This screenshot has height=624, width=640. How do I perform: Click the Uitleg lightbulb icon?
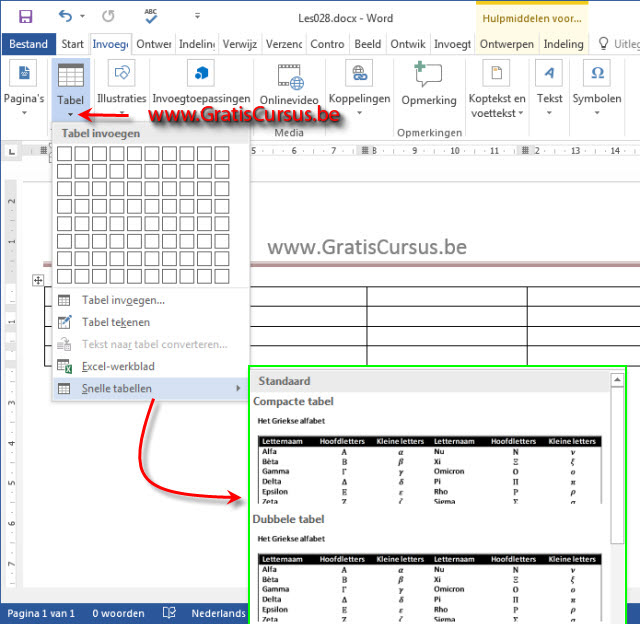coord(603,43)
